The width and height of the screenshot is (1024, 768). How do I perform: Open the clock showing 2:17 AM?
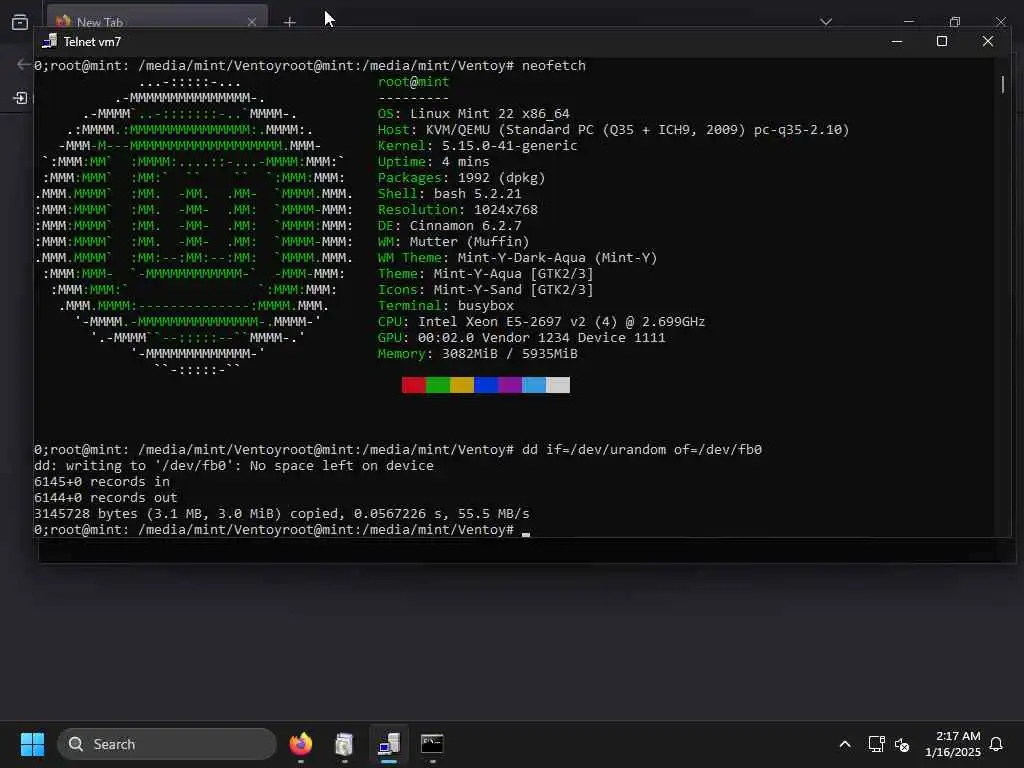(952, 744)
